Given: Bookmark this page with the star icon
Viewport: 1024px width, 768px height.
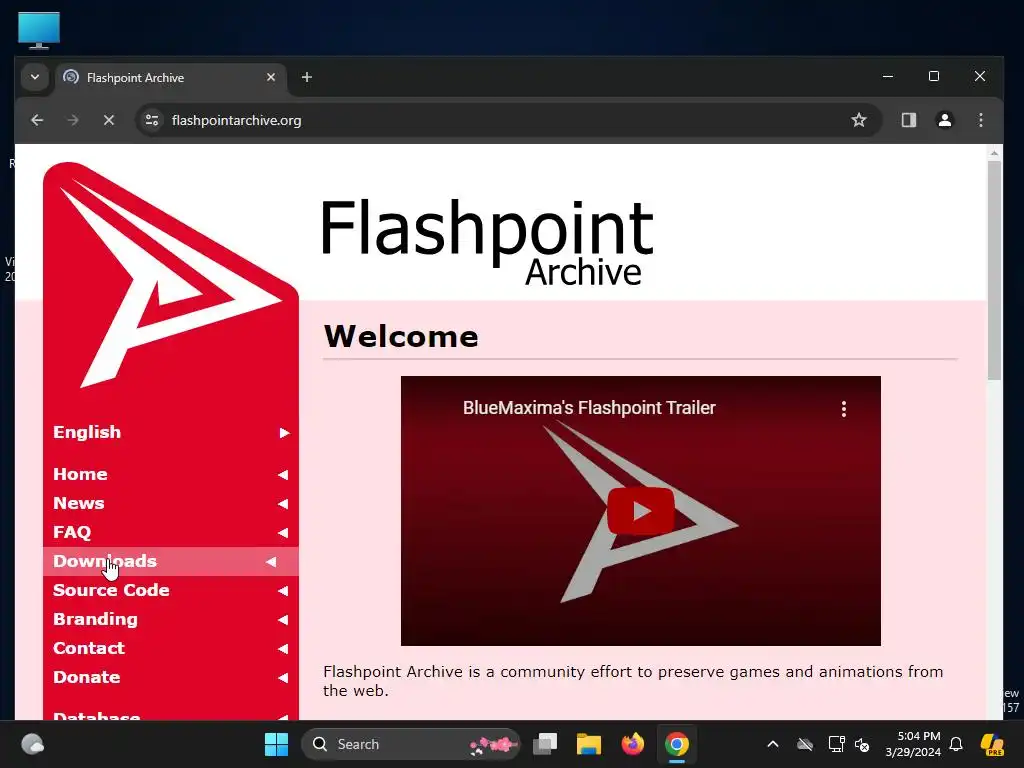Looking at the screenshot, I should click(x=859, y=120).
